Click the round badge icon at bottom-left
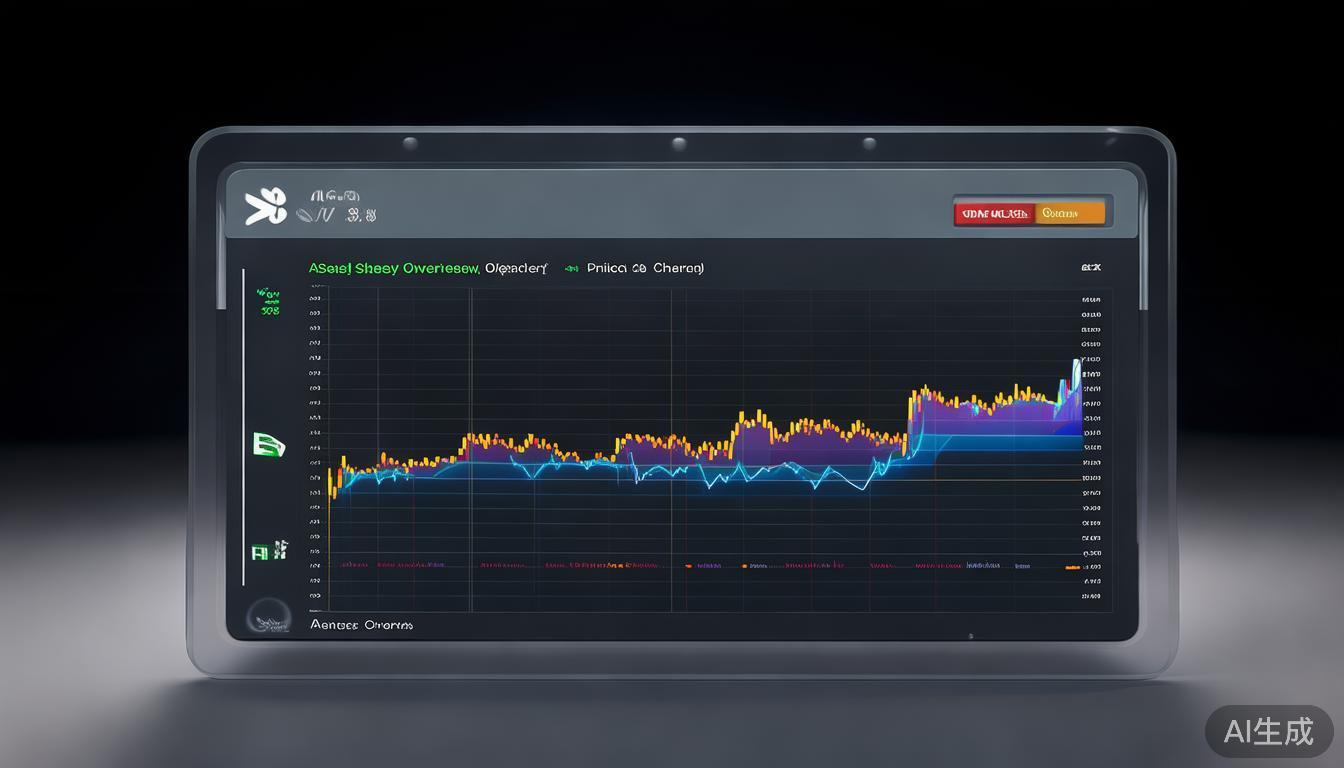Viewport: 1344px width, 768px height. click(268, 617)
